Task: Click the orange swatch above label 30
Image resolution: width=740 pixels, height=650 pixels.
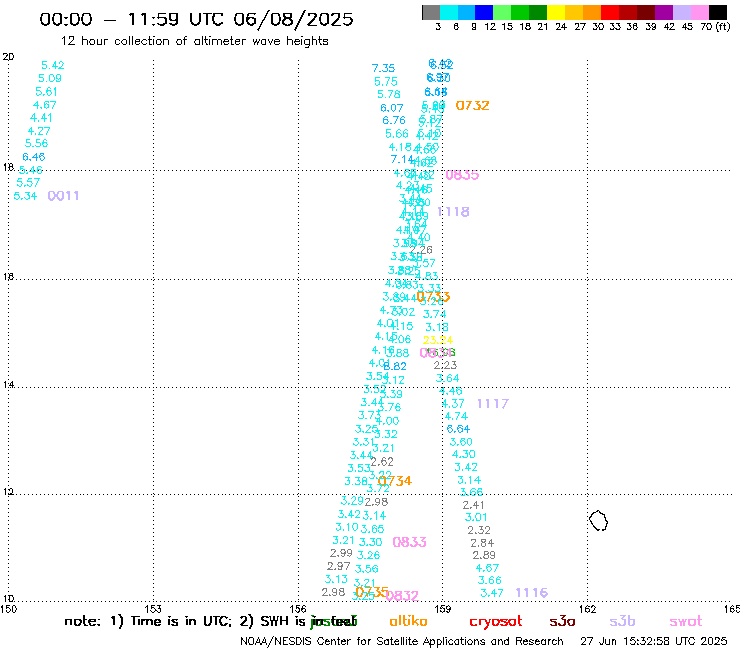Action: (592, 12)
